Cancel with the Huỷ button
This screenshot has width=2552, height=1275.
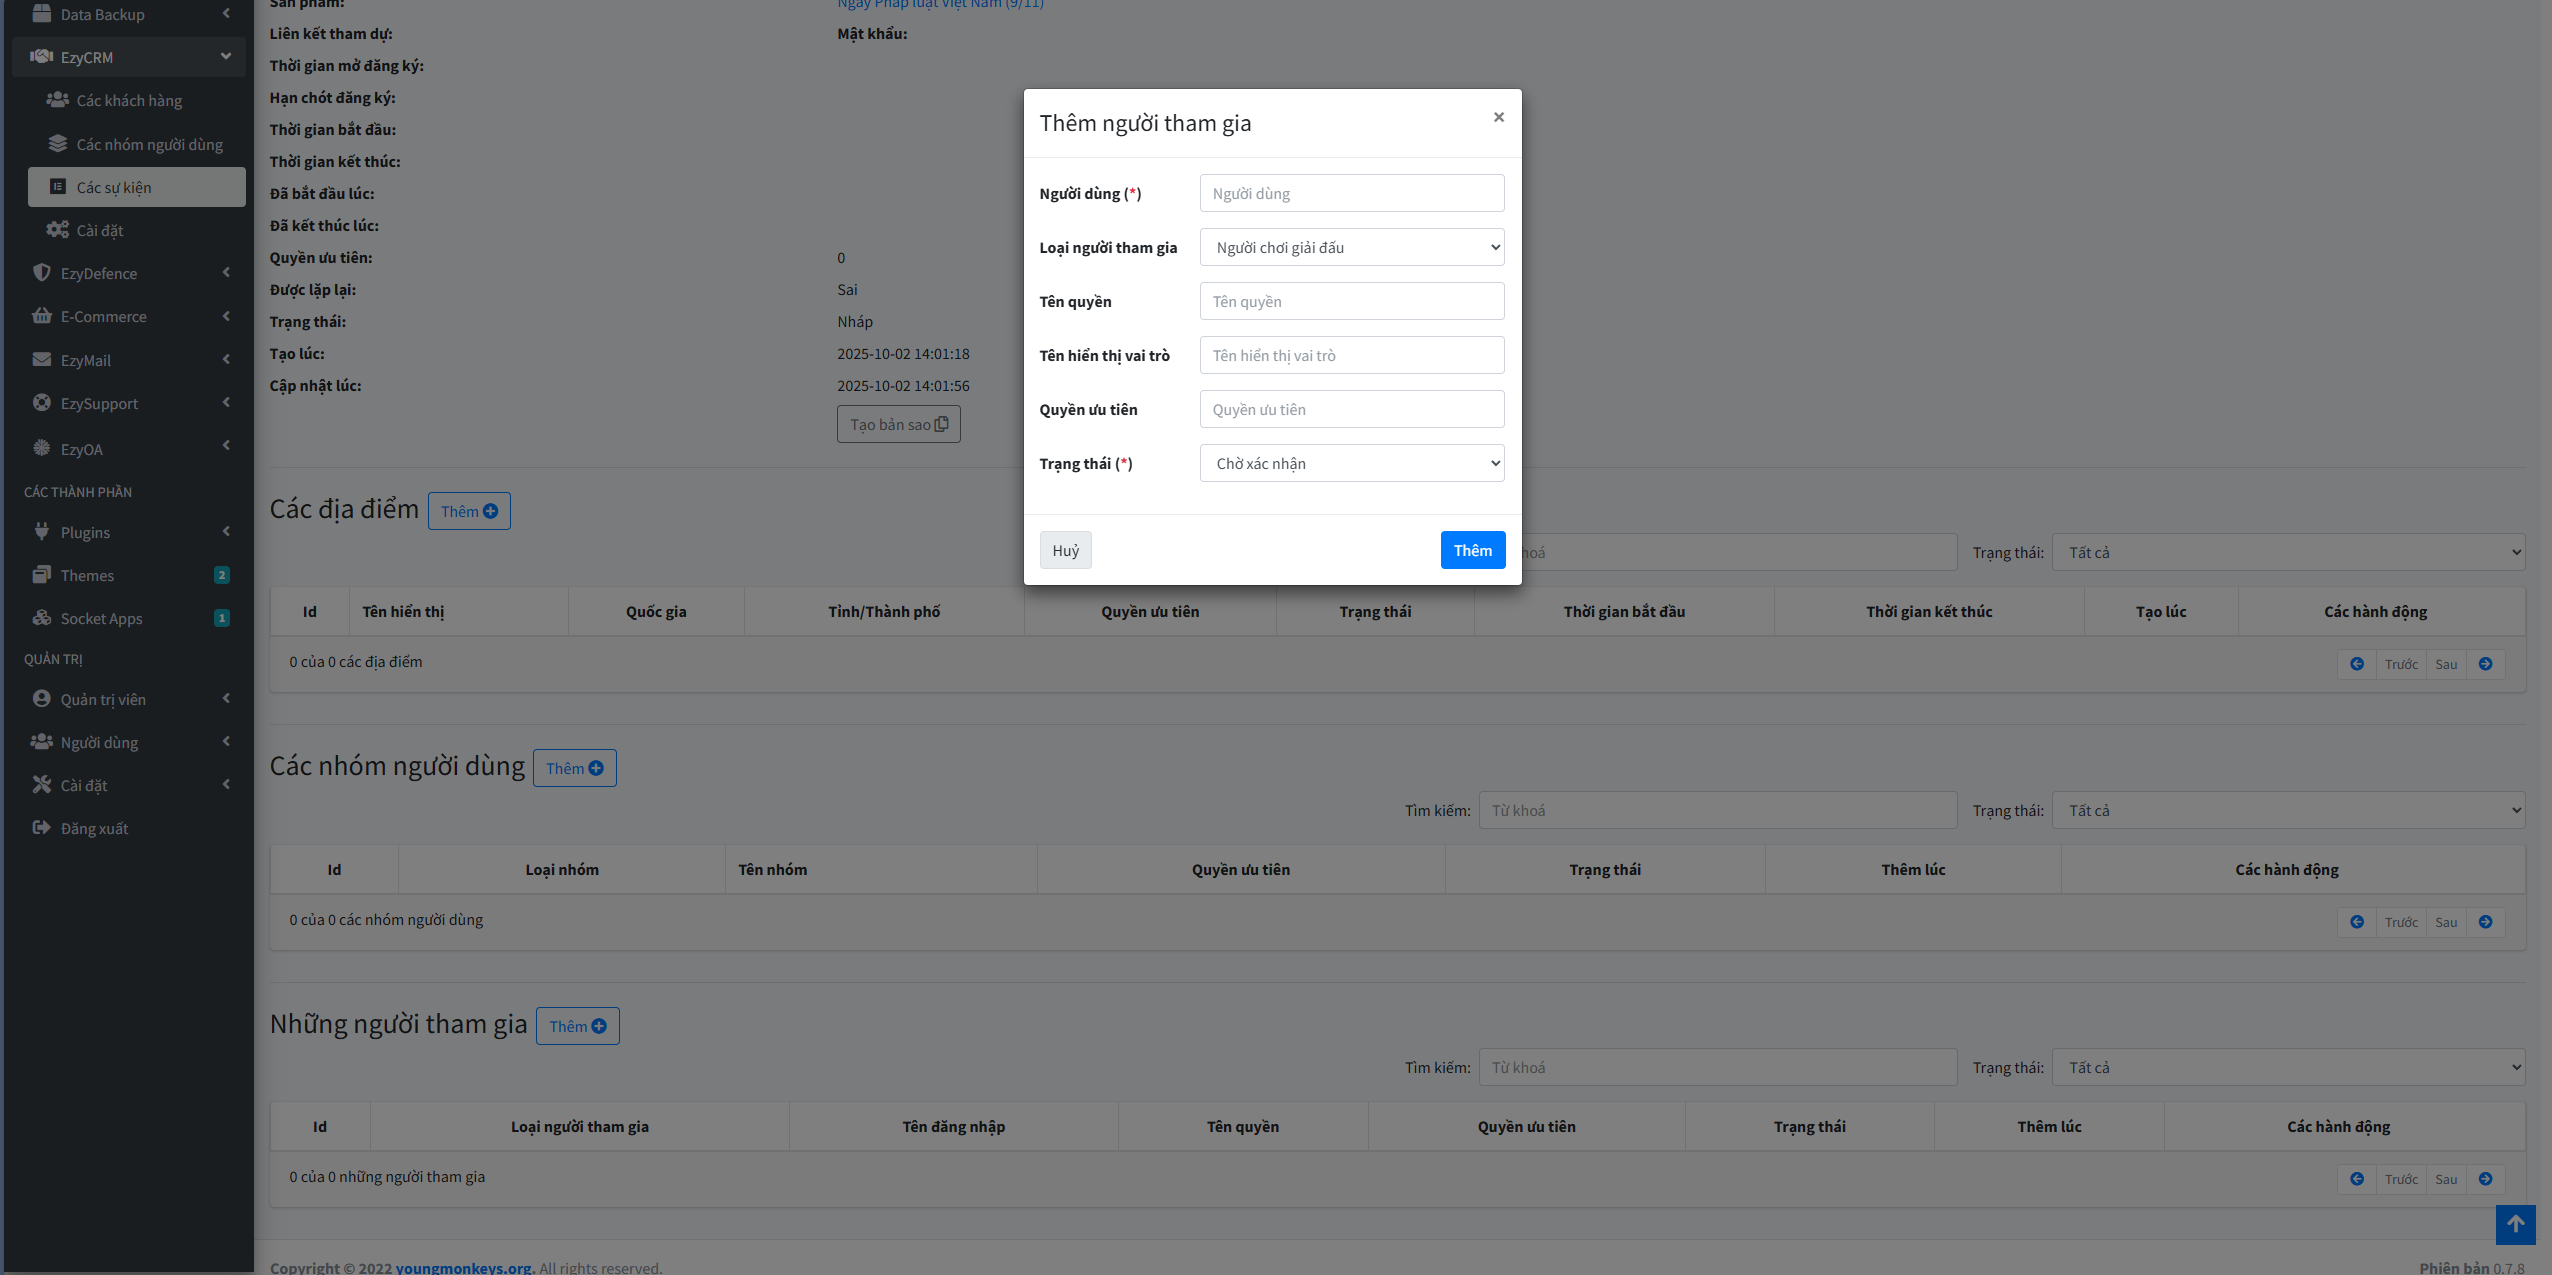pyautogui.click(x=1065, y=551)
